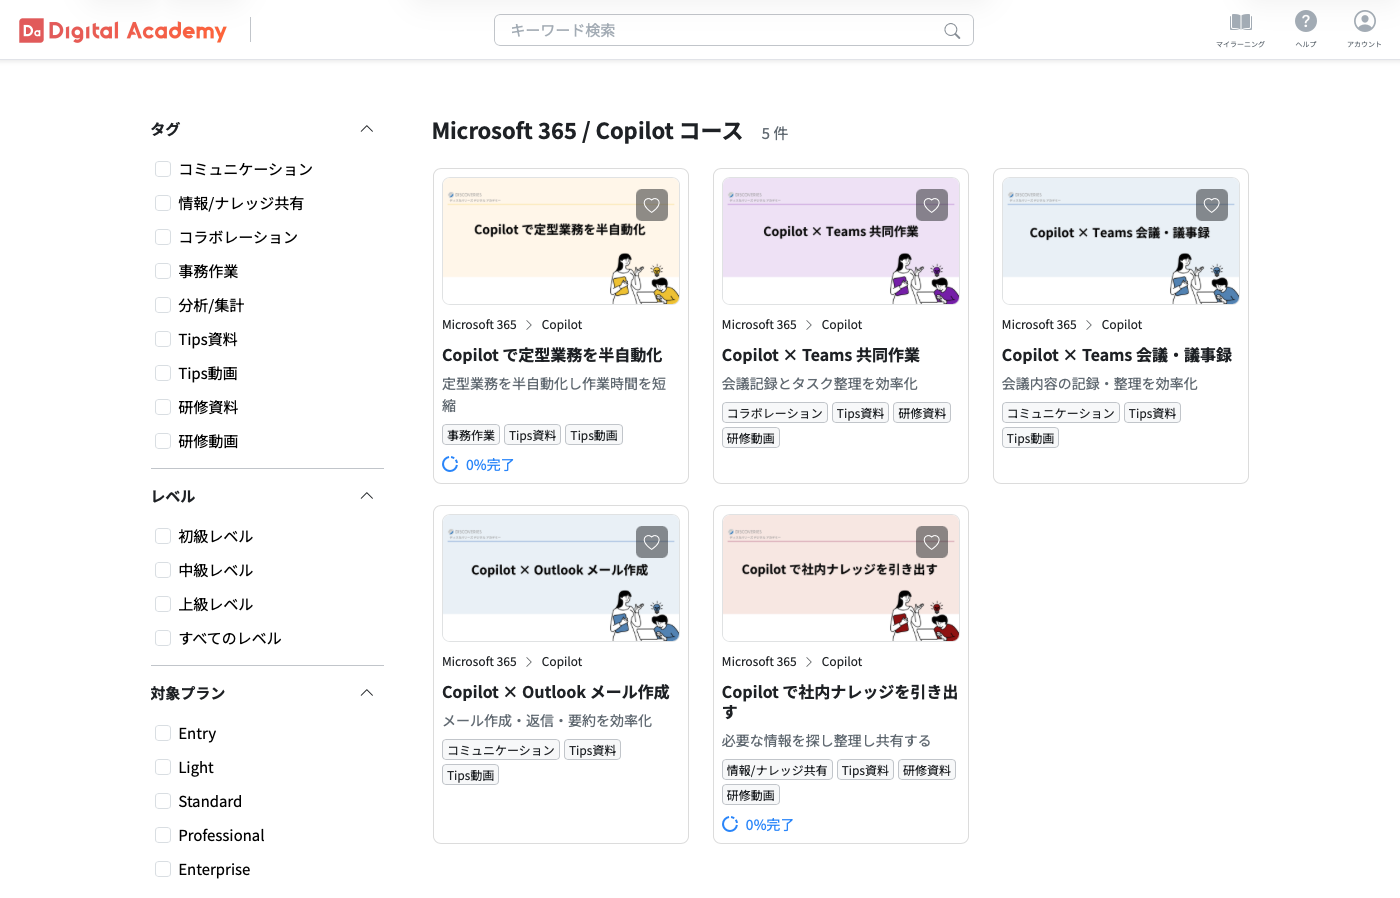Enable the Light plan filter
Image resolution: width=1400 pixels, height=898 pixels.
point(163,767)
